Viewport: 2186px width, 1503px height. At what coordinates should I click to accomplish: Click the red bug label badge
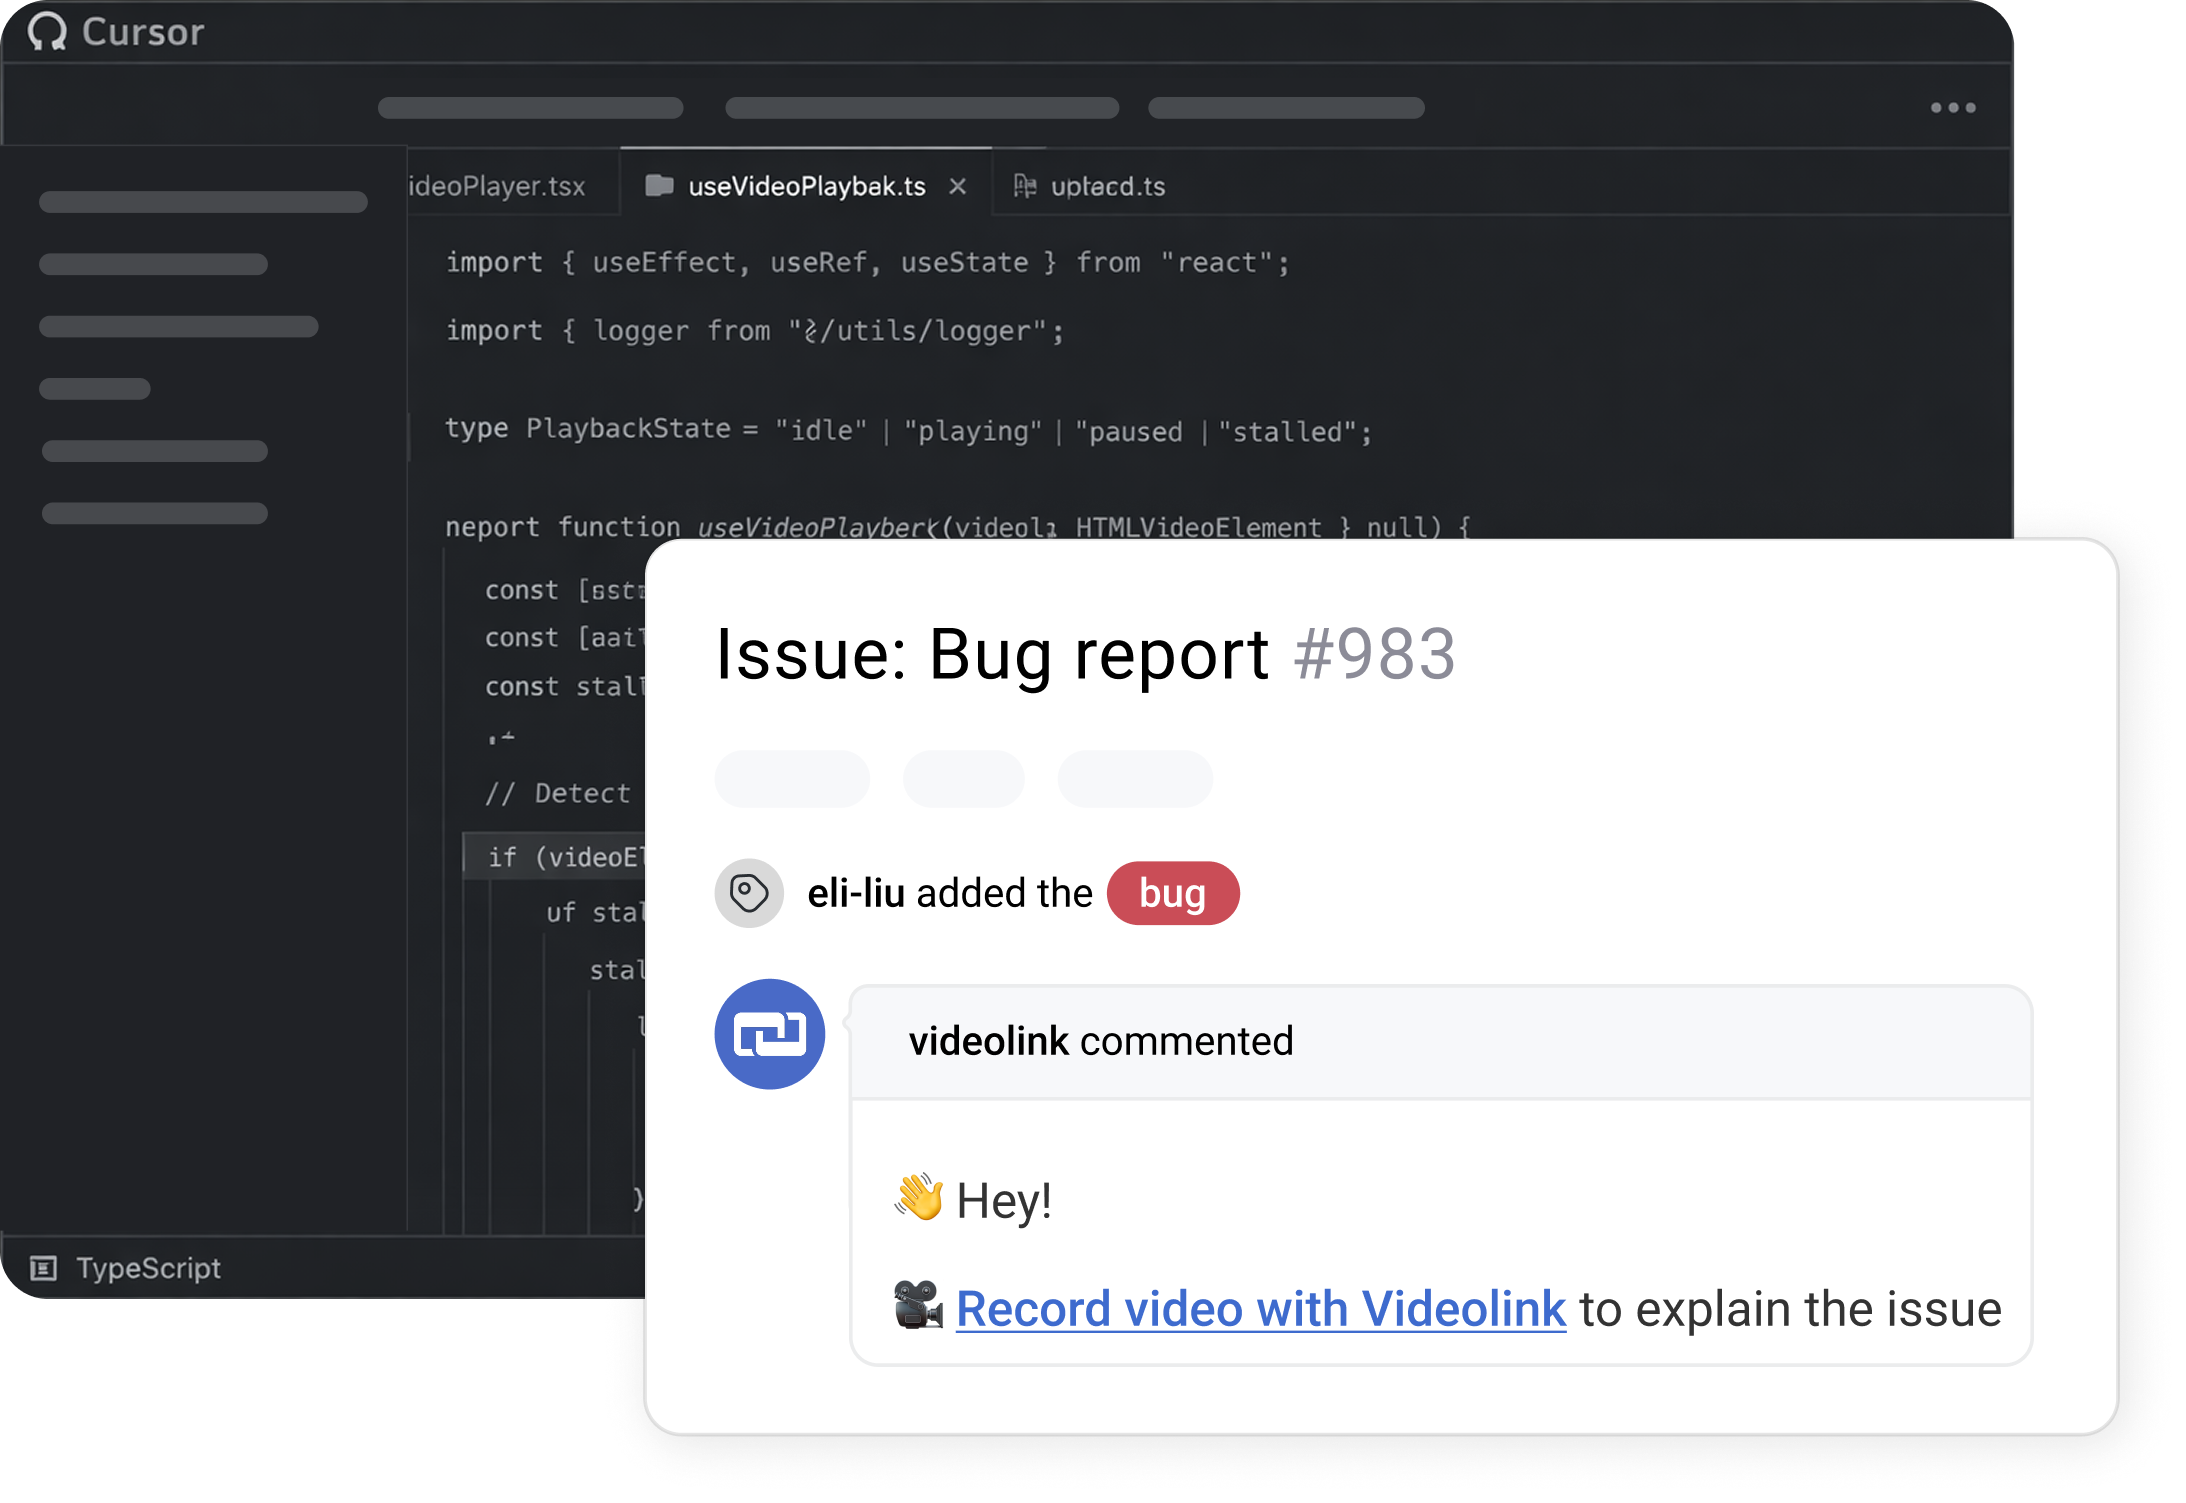coord(1172,893)
